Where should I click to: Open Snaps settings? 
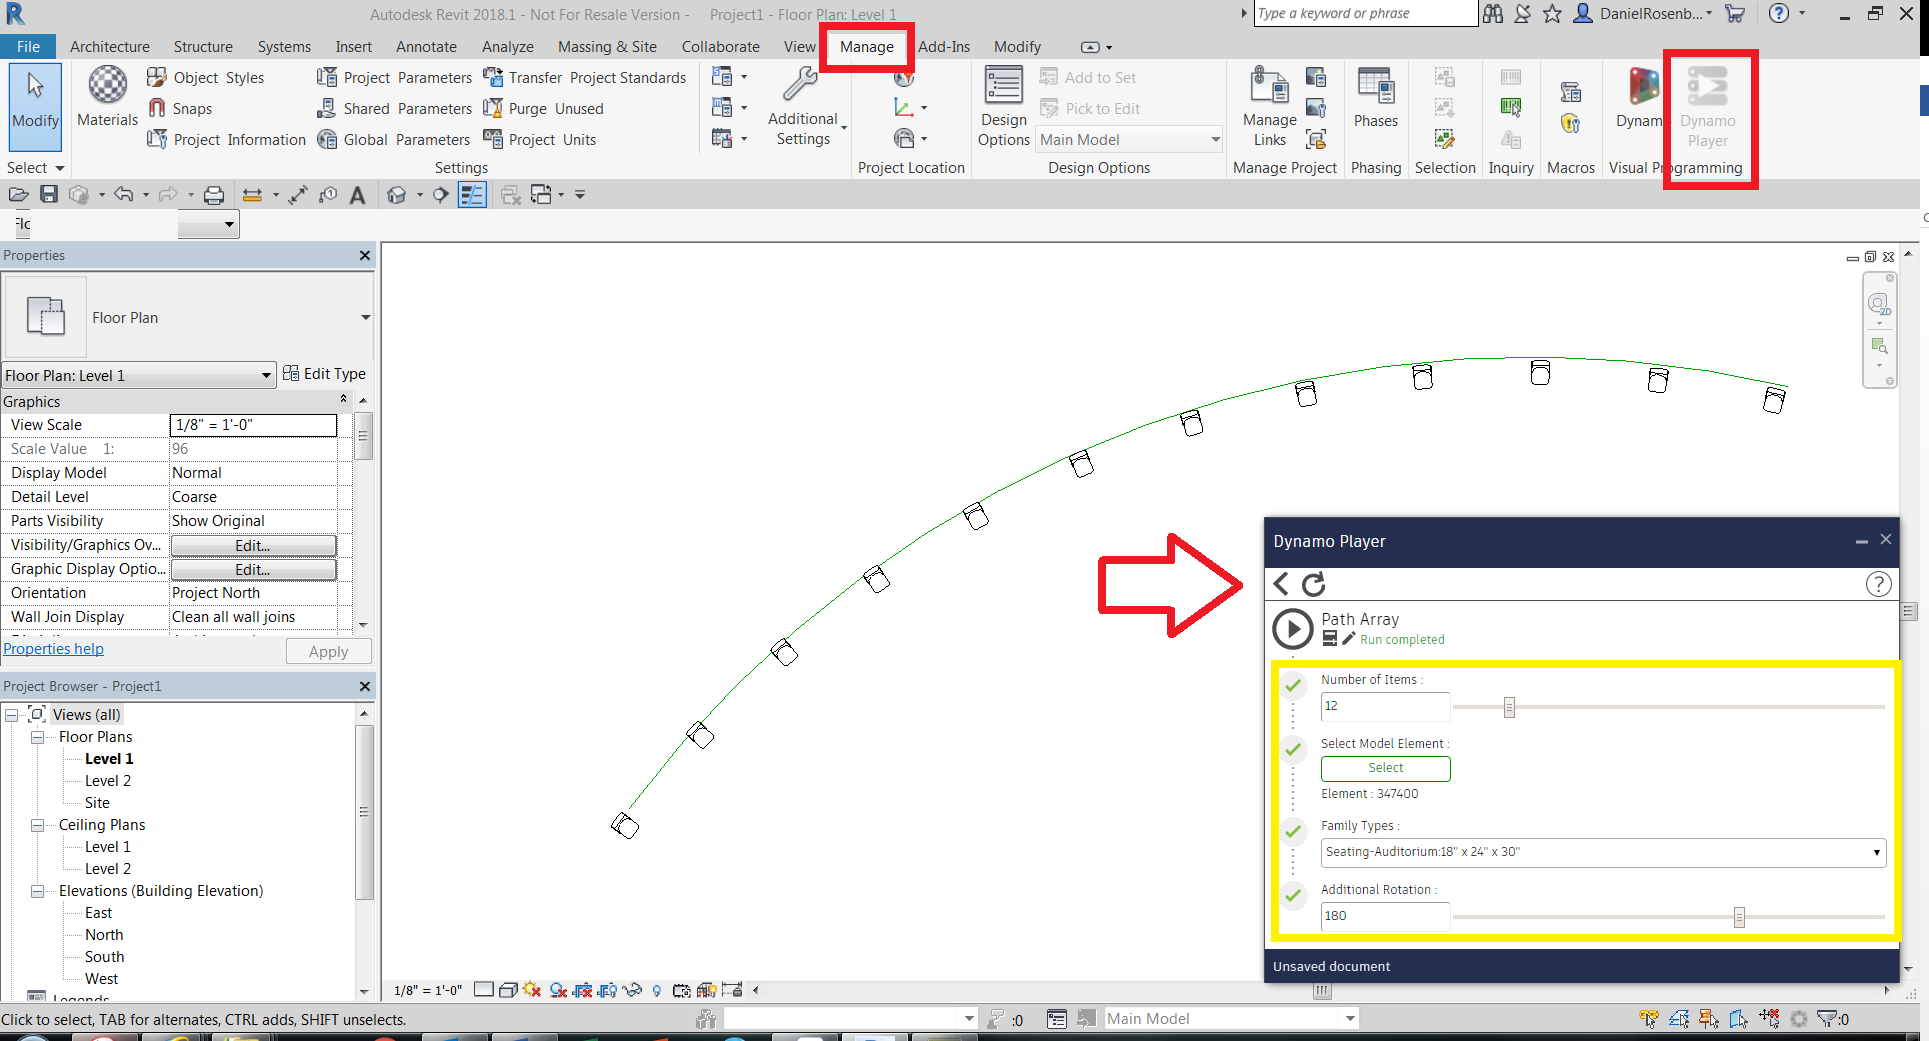(181, 108)
